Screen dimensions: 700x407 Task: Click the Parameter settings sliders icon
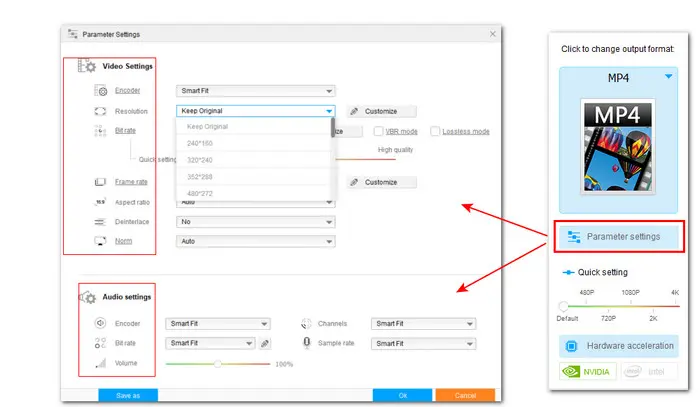pos(574,237)
